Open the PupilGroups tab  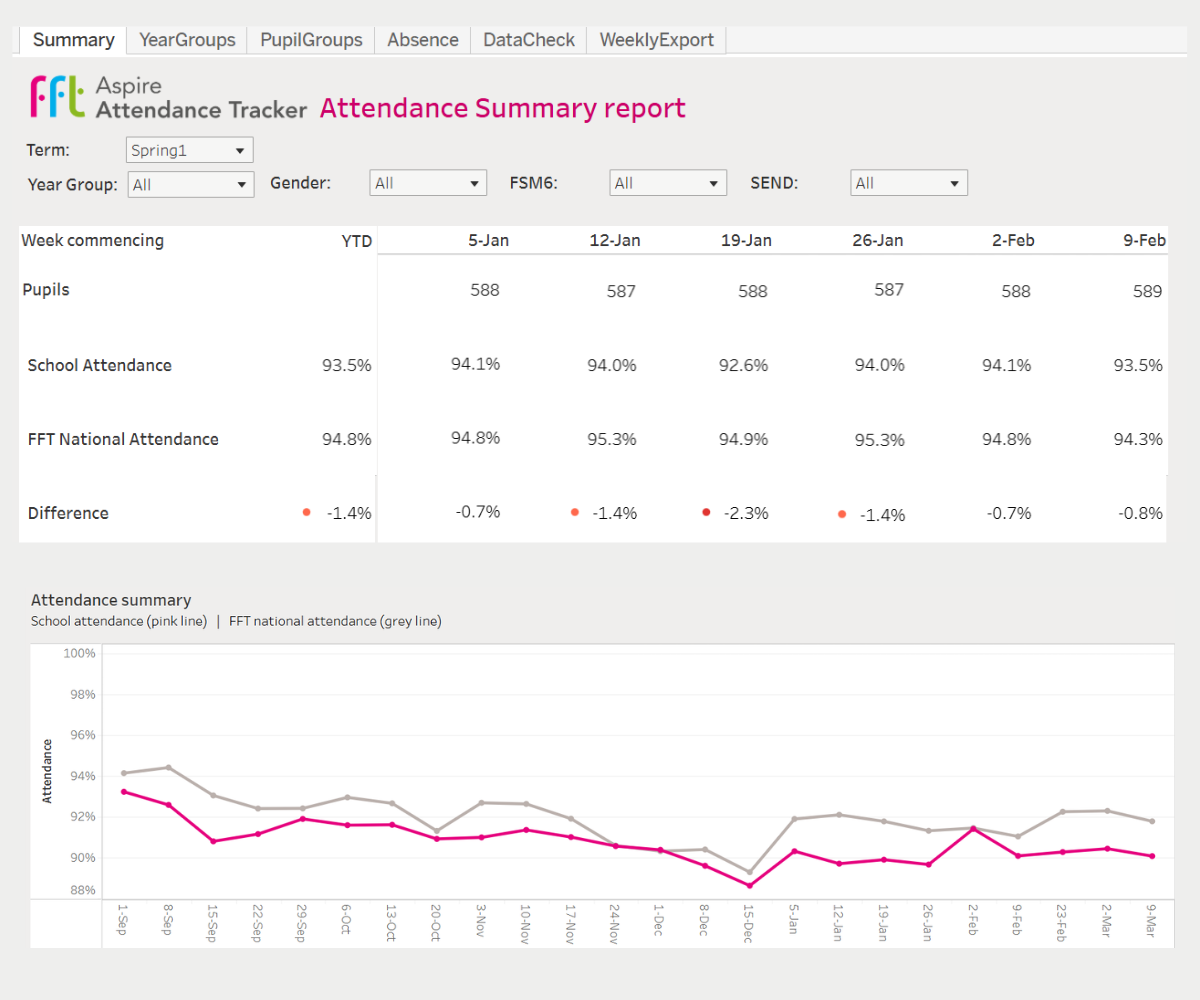311,40
